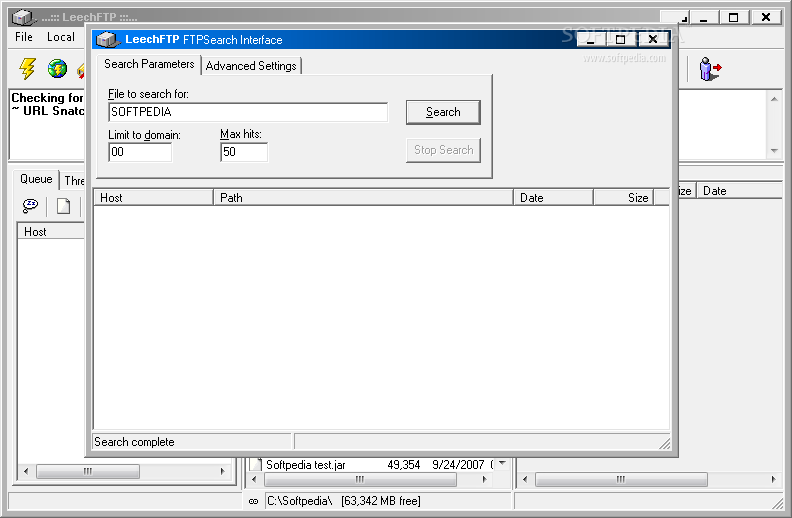
Task: Minimize the FTPSearch Interface dialog
Action: (590, 39)
